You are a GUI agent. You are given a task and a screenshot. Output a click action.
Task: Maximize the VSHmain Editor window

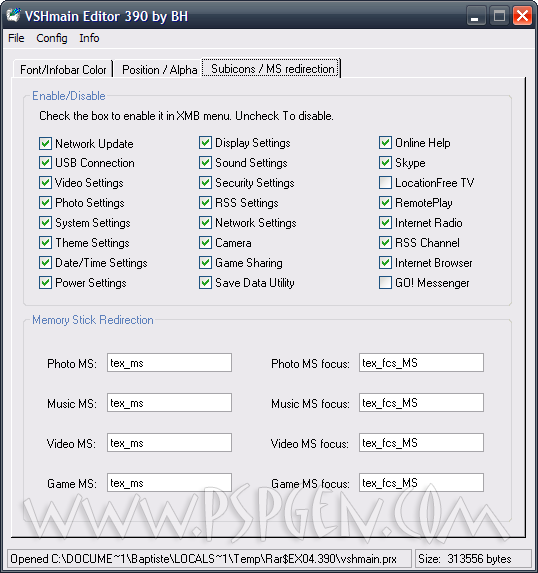point(499,16)
